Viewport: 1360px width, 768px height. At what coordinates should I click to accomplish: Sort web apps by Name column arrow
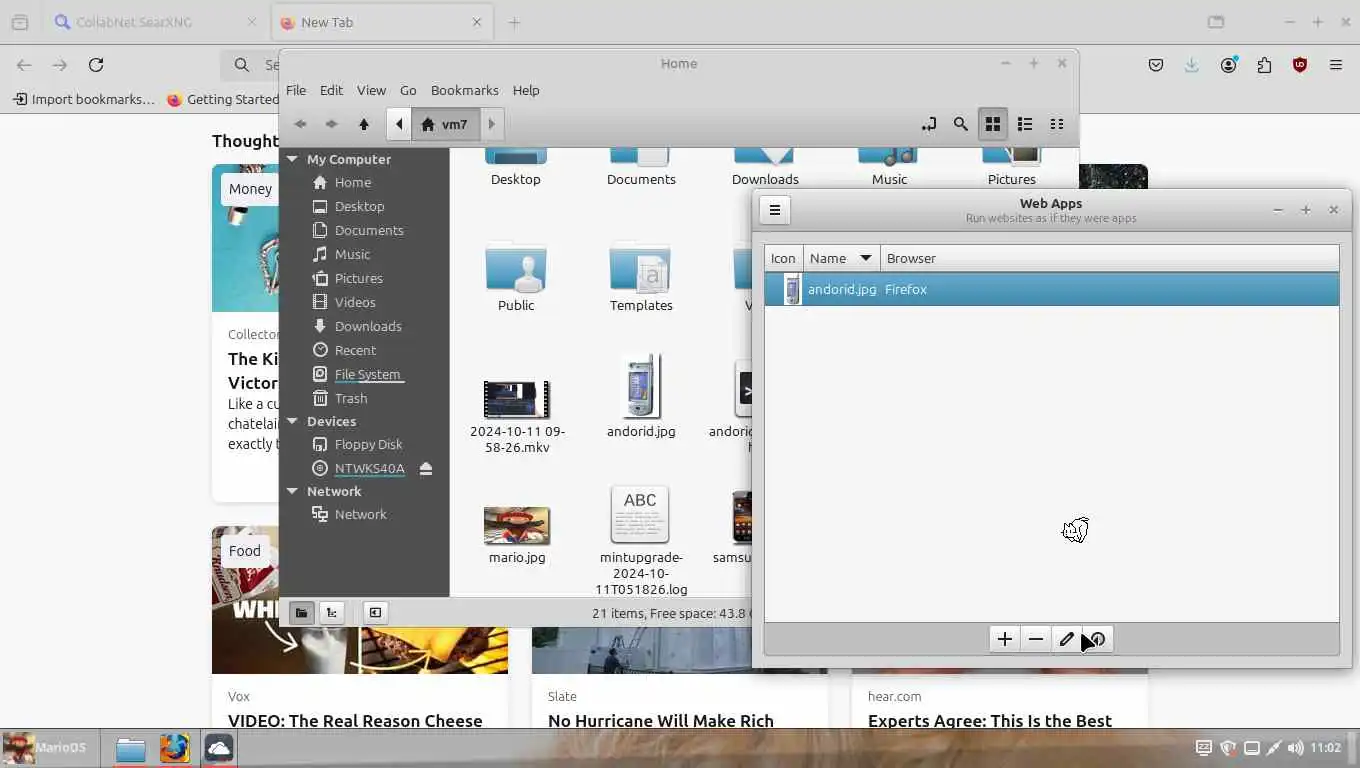click(866, 258)
